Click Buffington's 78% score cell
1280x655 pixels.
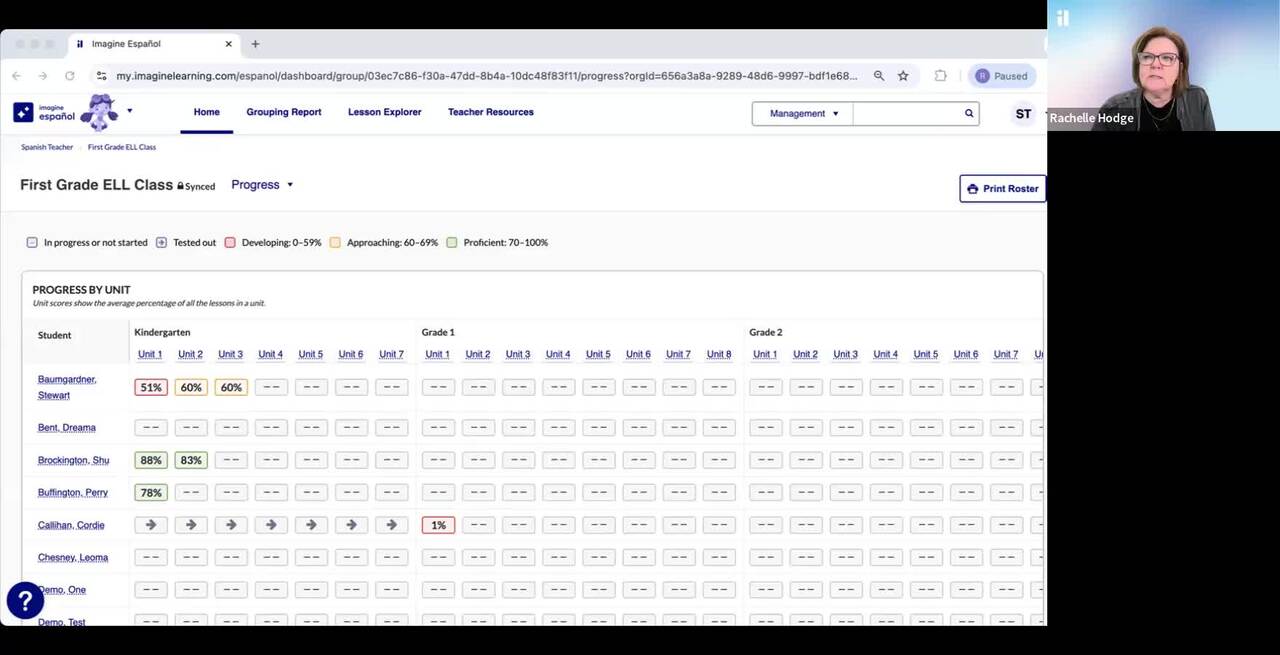(x=151, y=492)
